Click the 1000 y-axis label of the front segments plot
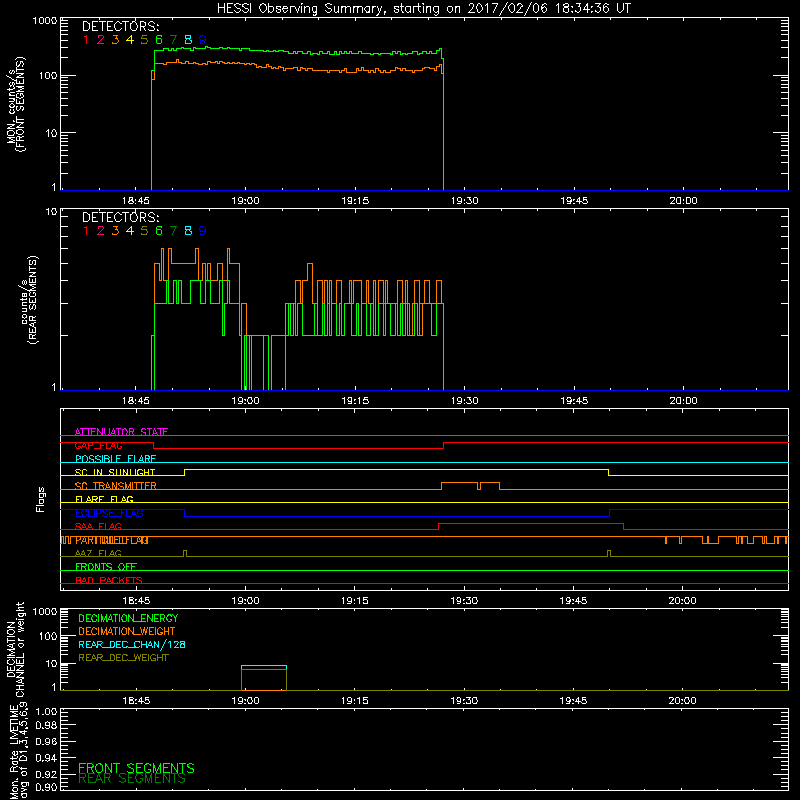The image size is (800, 800). click(45, 21)
